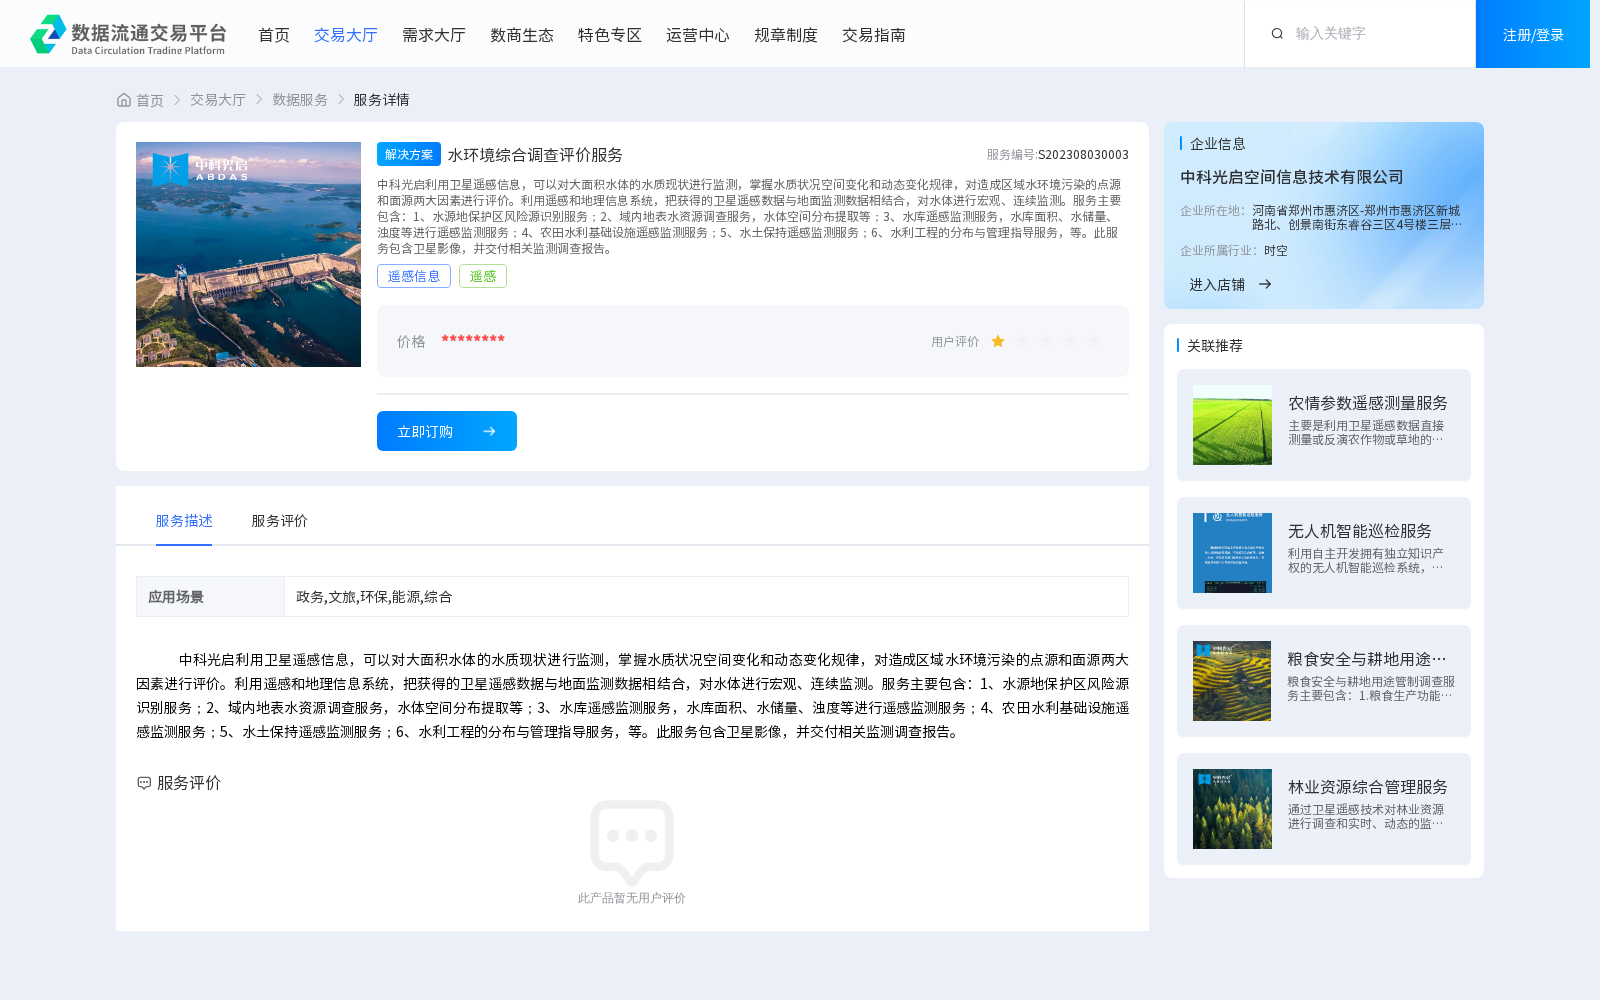Screen dimensions: 1600x1000
Task: Open 交易指南 in the top navigation
Action: point(874,35)
